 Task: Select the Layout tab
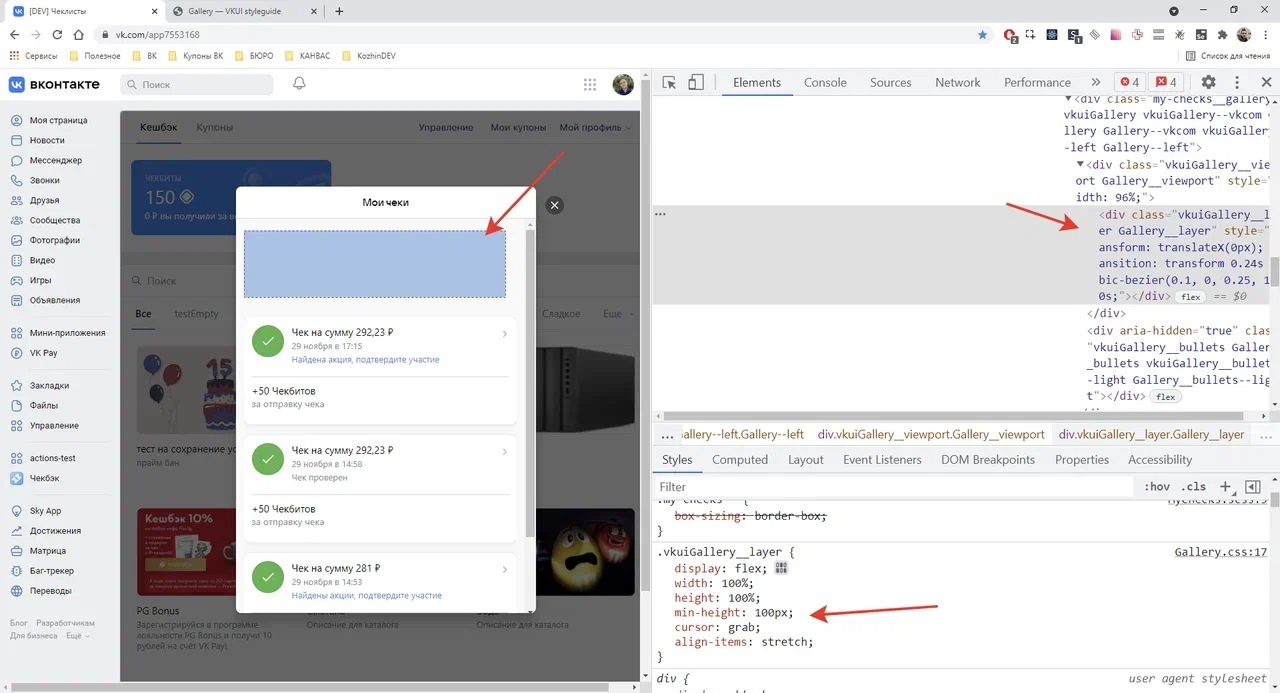(x=805, y=460)
